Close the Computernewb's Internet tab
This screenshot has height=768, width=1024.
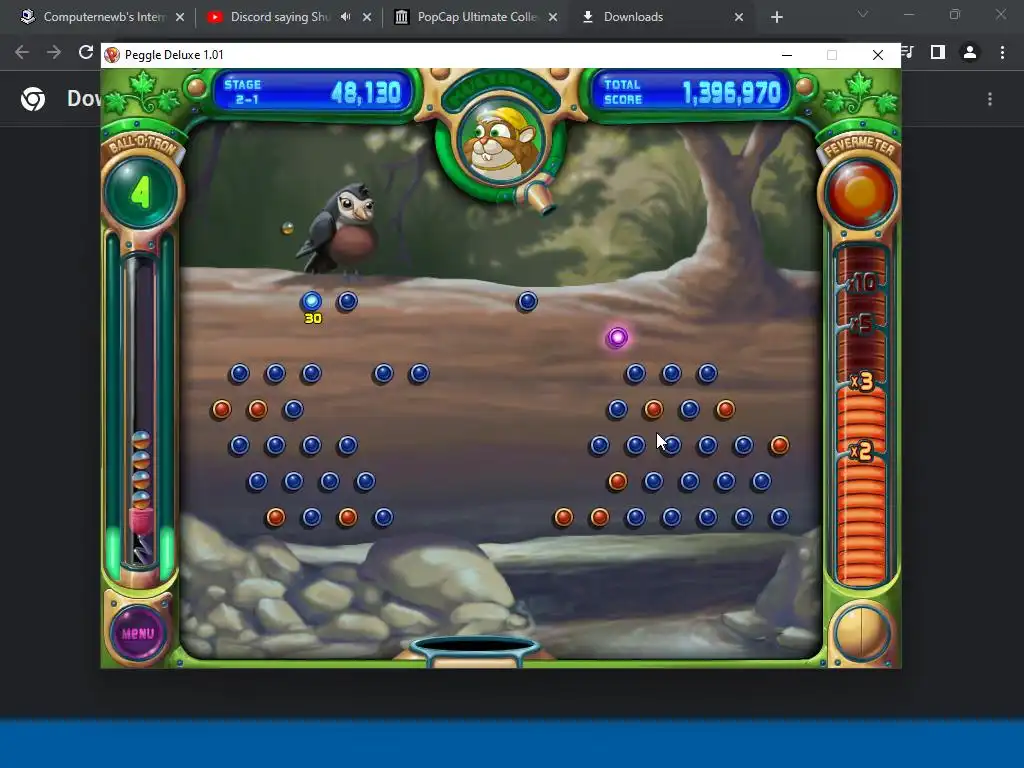[x=180, y=18]
